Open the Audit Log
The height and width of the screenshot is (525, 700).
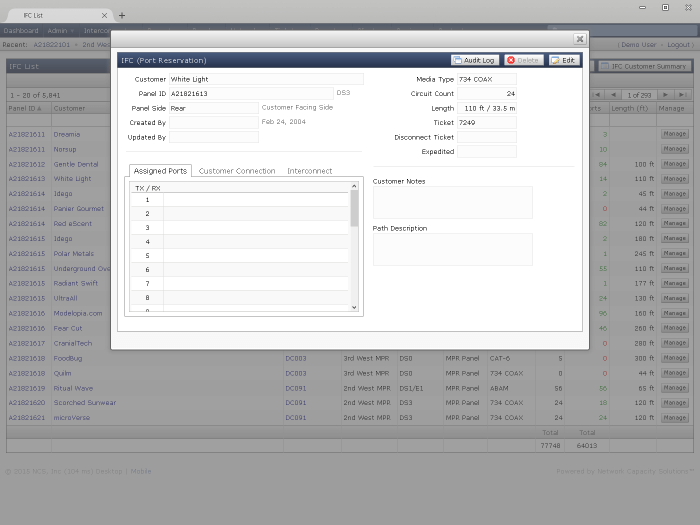point(475,60)
